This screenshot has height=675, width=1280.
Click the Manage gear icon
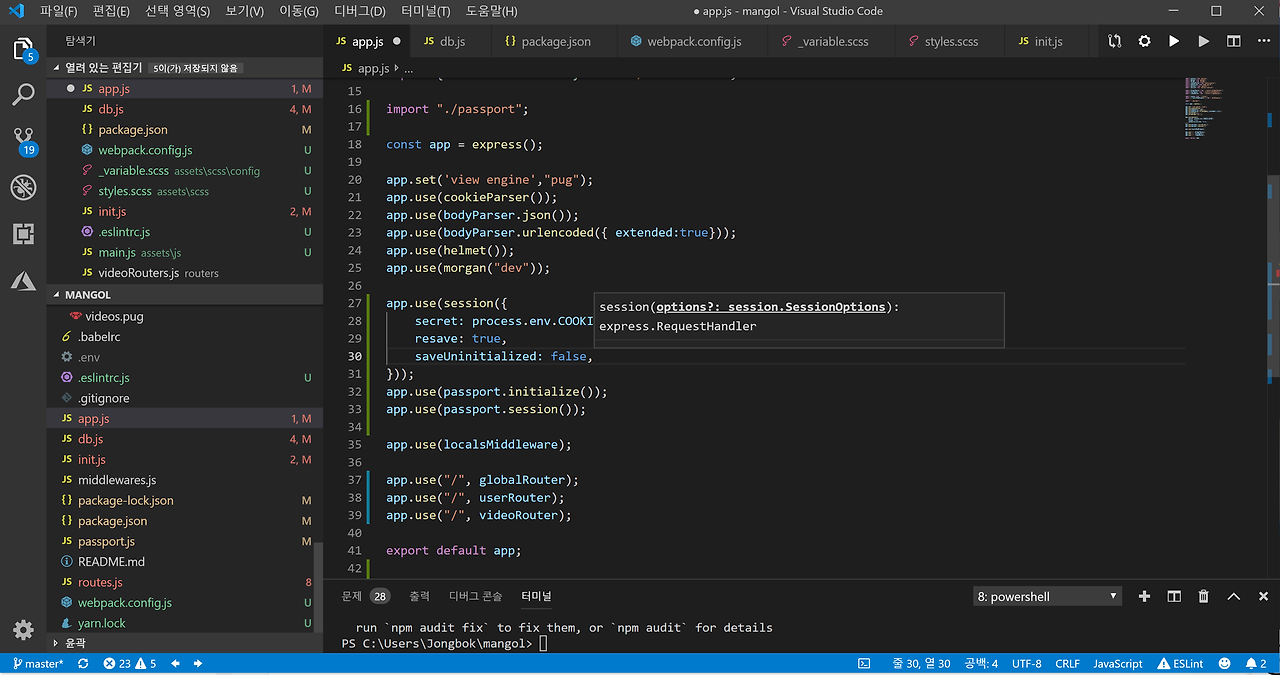[23, 630]
